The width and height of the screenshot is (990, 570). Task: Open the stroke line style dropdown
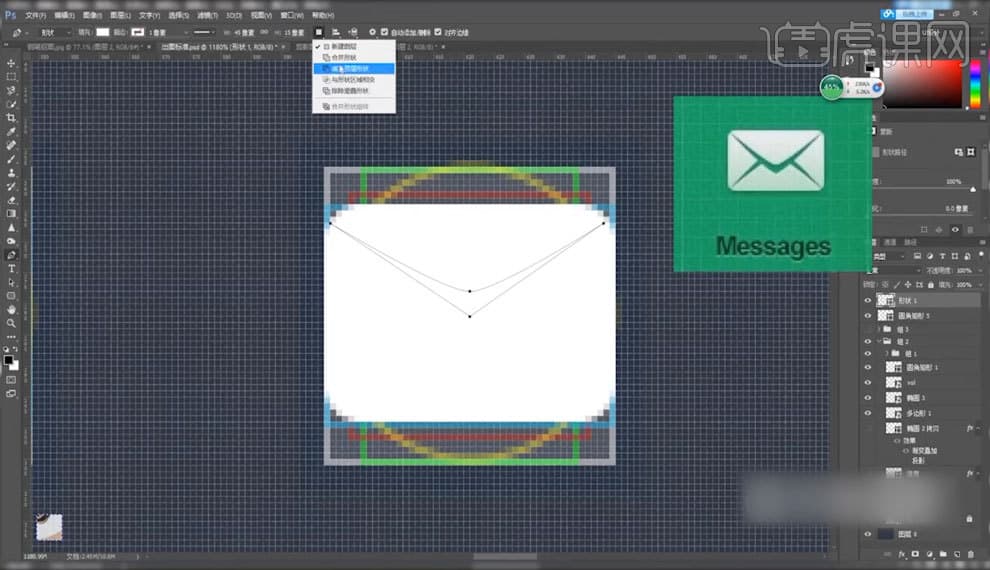[205, 32]
